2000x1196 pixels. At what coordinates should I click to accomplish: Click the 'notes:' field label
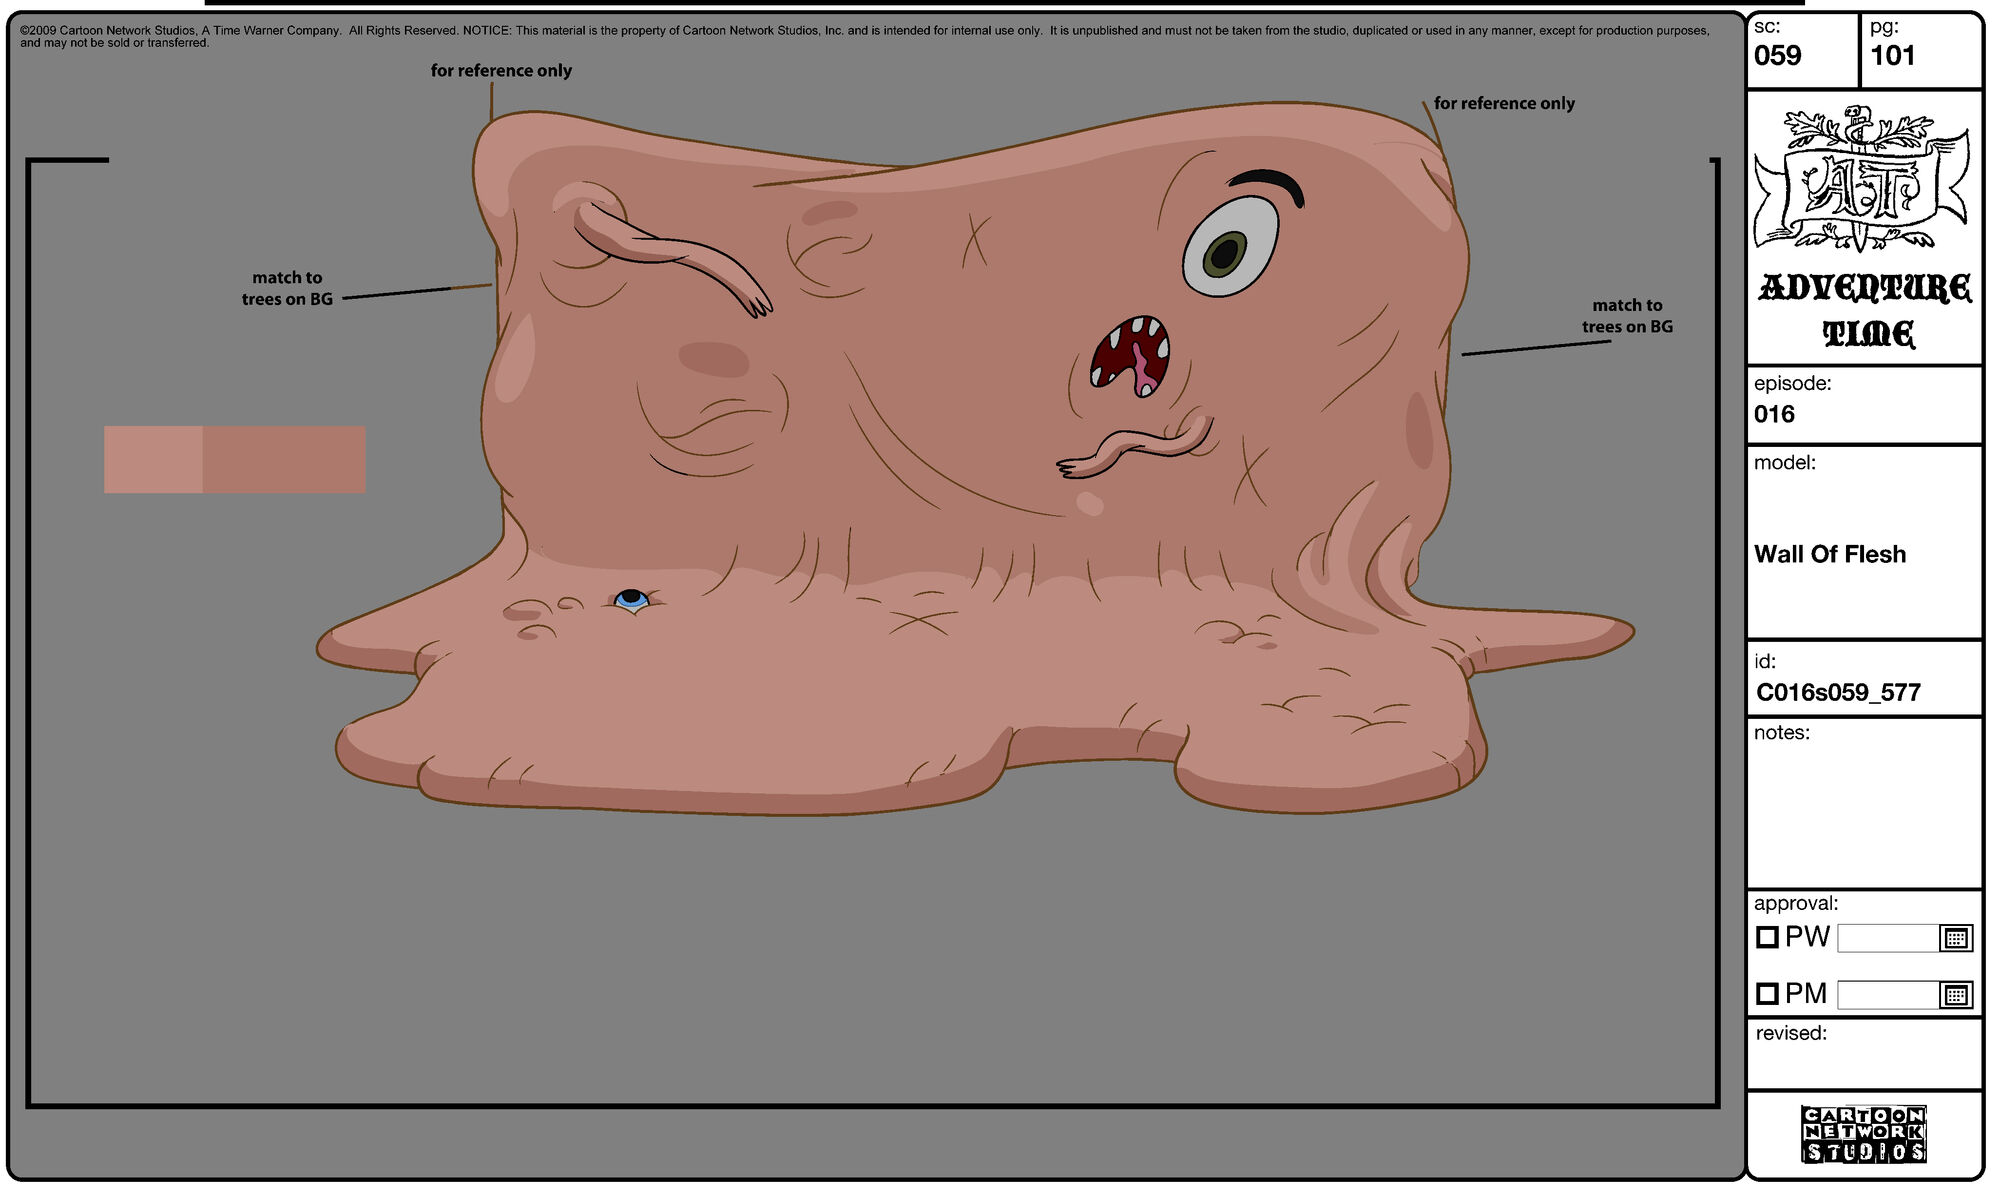pos(1782,733)
